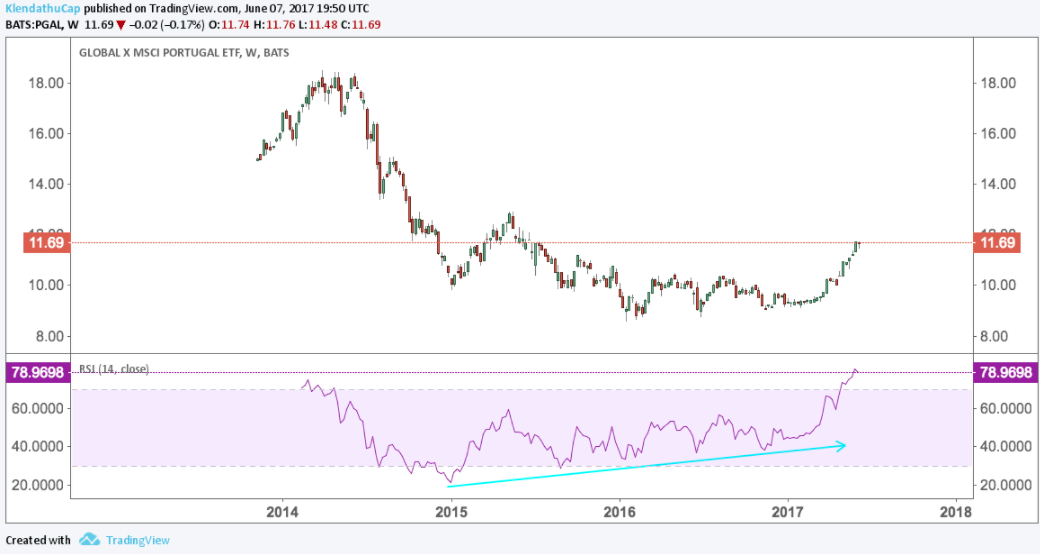Click the cyan trend line arrowhead
Viewport: 1040px width, 554px height.
click(842, 445)
